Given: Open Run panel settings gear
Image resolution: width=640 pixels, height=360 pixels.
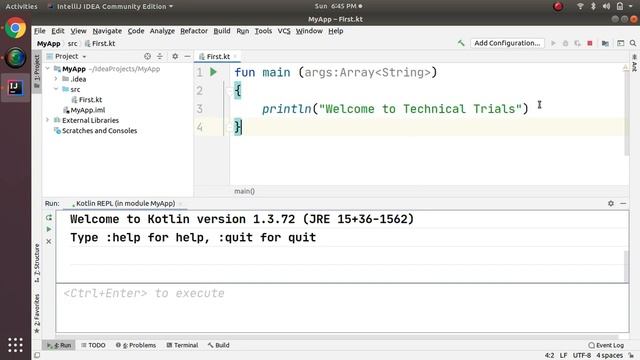Looking at the screenshot, I should pos(611,203).
